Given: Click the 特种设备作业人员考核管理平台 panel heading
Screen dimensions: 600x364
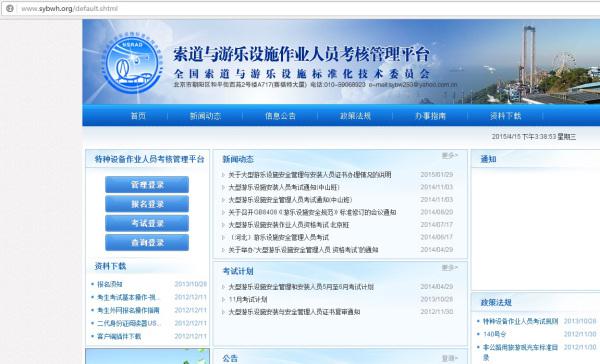Looking at the screenshot, I should tap(149, 159).
